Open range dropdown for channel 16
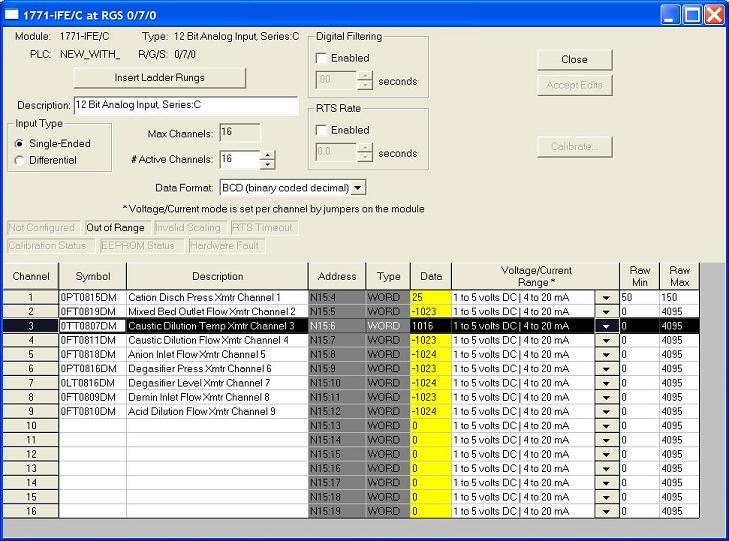The width and height of the screenshot is (729, 541). coord(606,512)
